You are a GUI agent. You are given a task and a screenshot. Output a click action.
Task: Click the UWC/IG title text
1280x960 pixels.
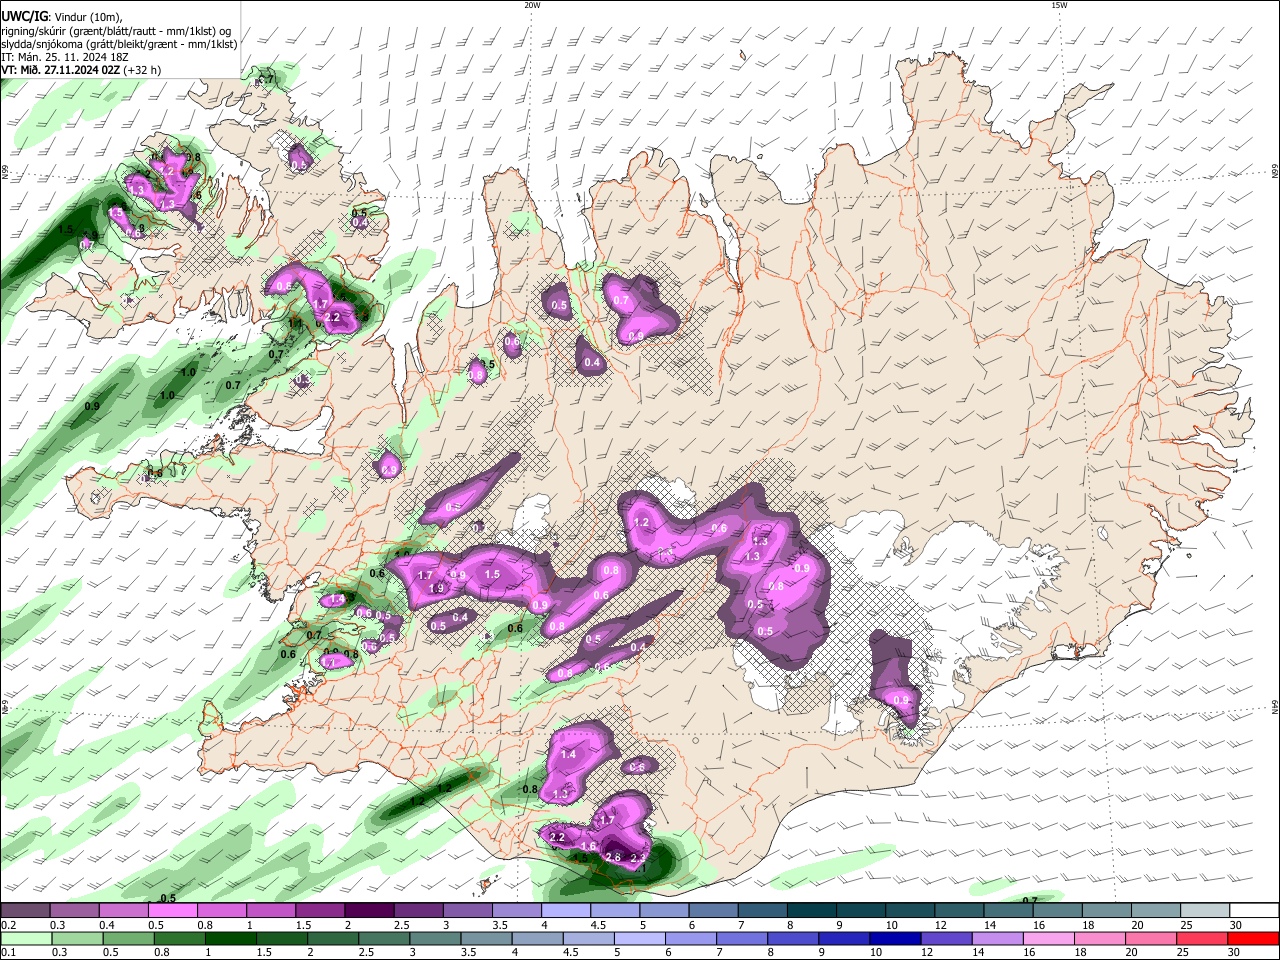tap(24, 16)
